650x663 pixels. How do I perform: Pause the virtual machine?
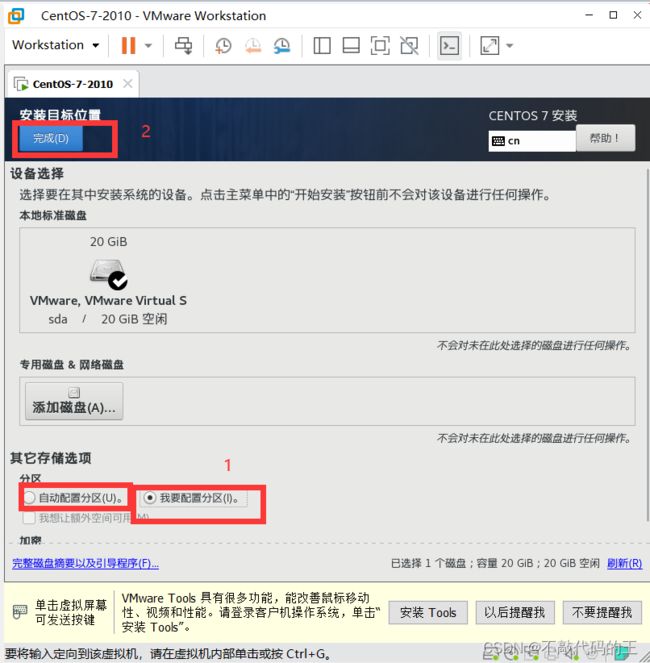128,45
